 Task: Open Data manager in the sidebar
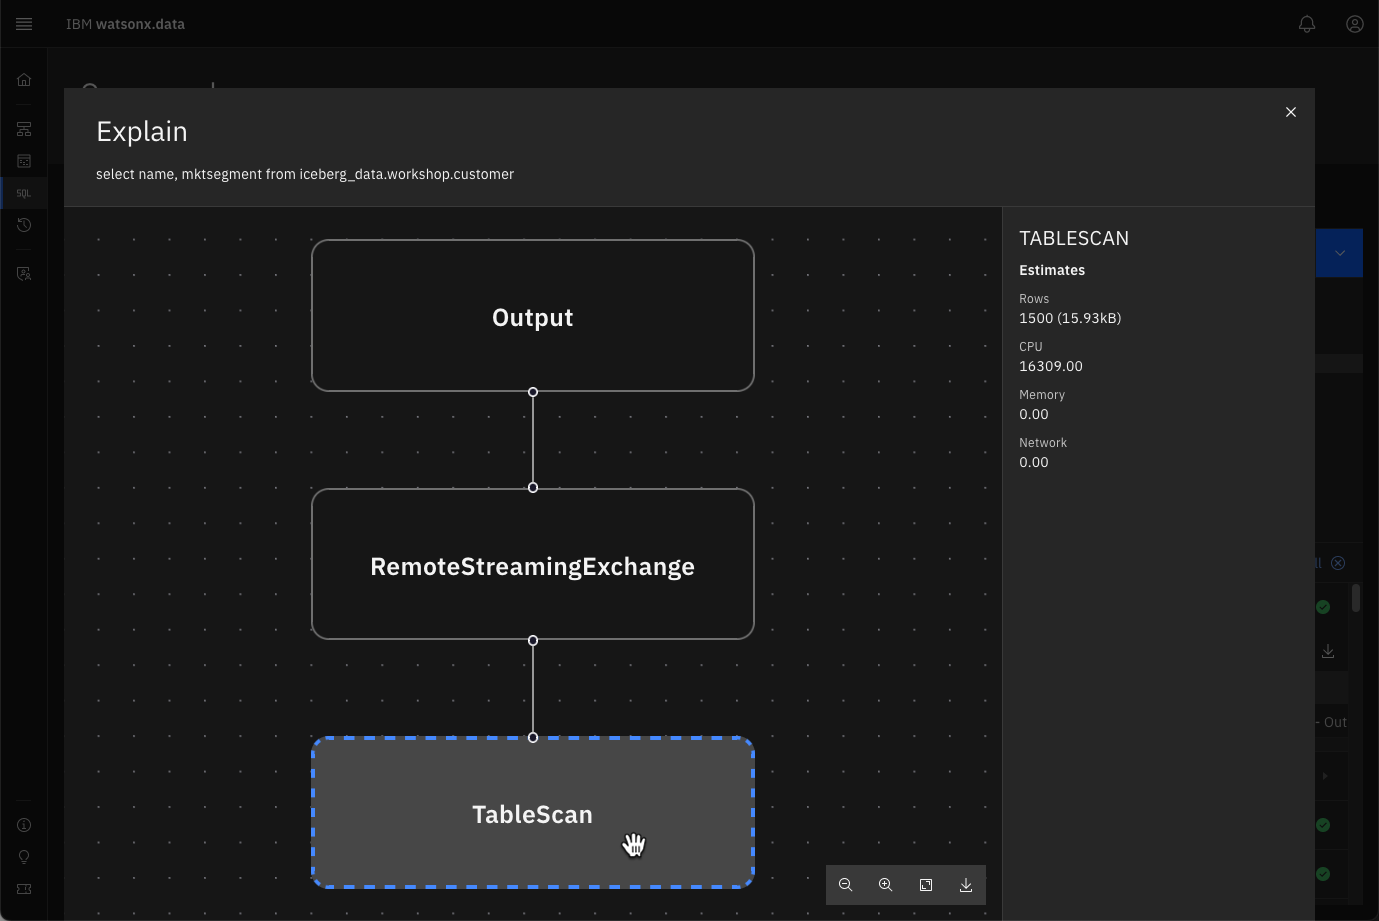click(24, 161)
